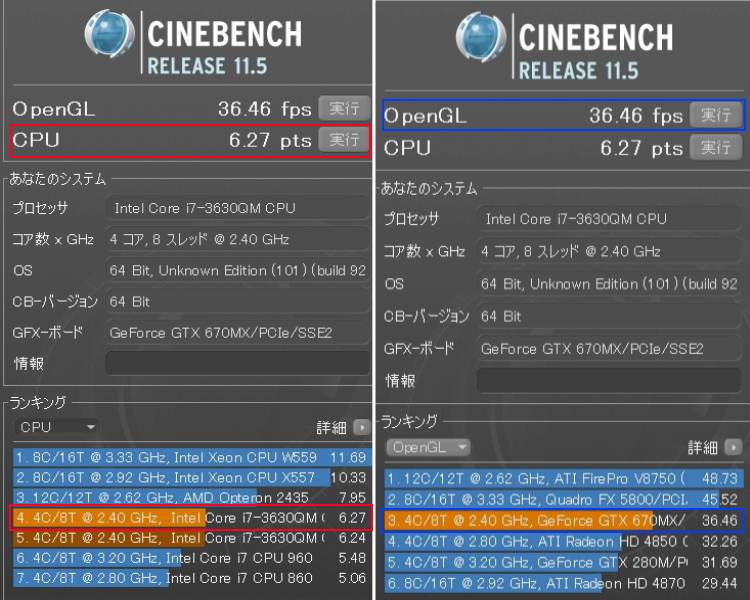Image resolution: width=750 pixels, height=600 pixels.
Task: Click 6.27 pts value in right panel
Action: (641, 148)
